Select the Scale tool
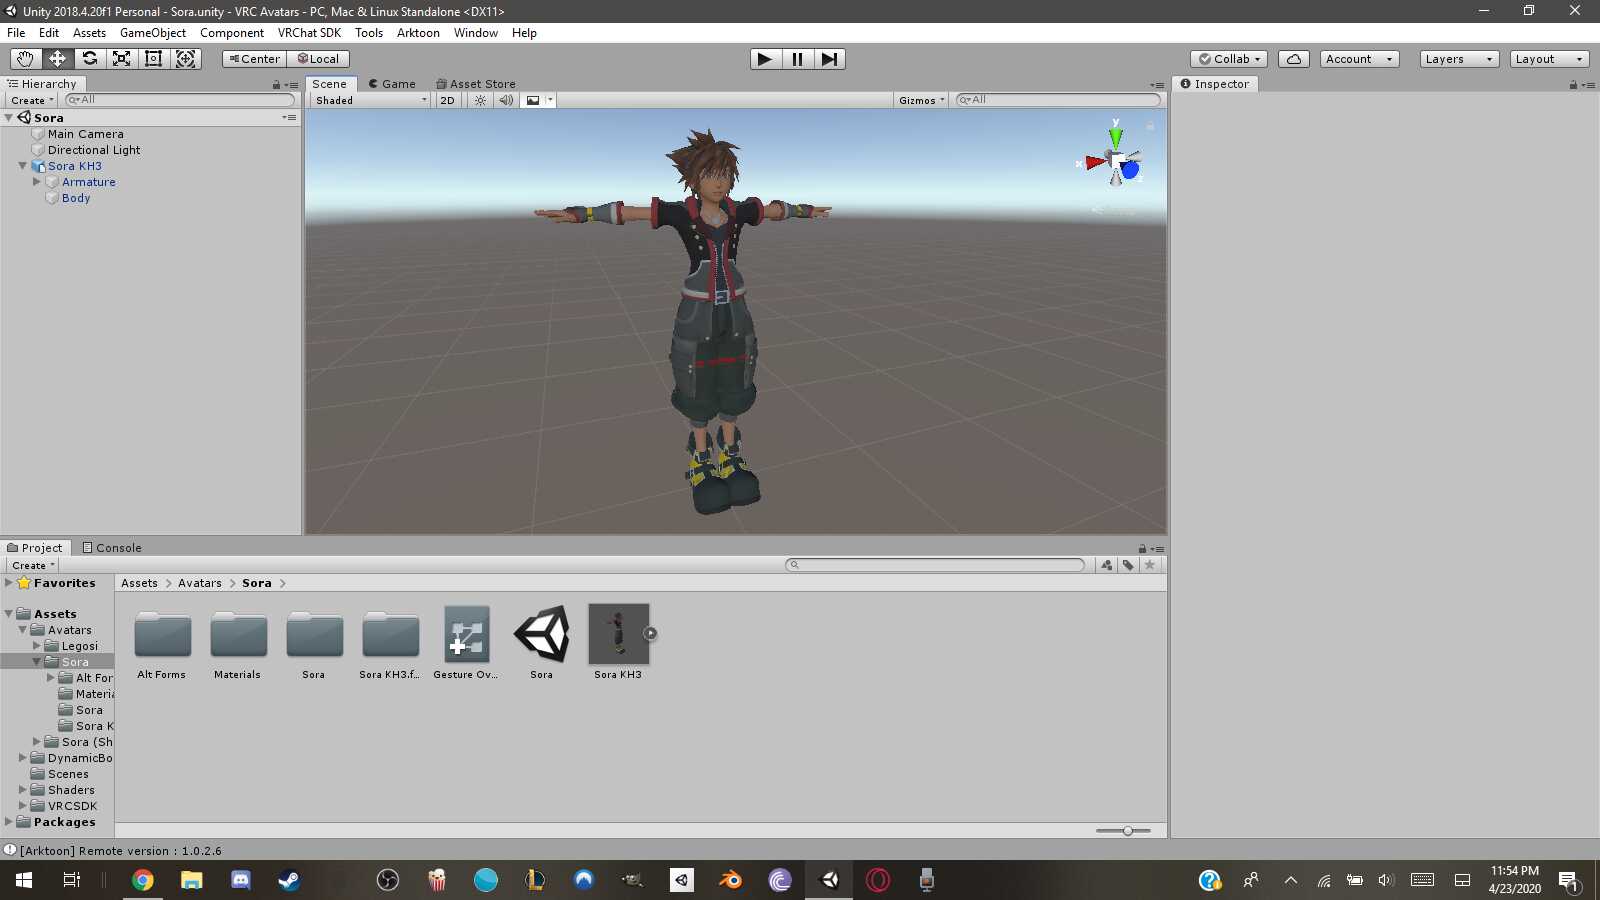This screenshot has height=900, width=1600. [121, 59]
